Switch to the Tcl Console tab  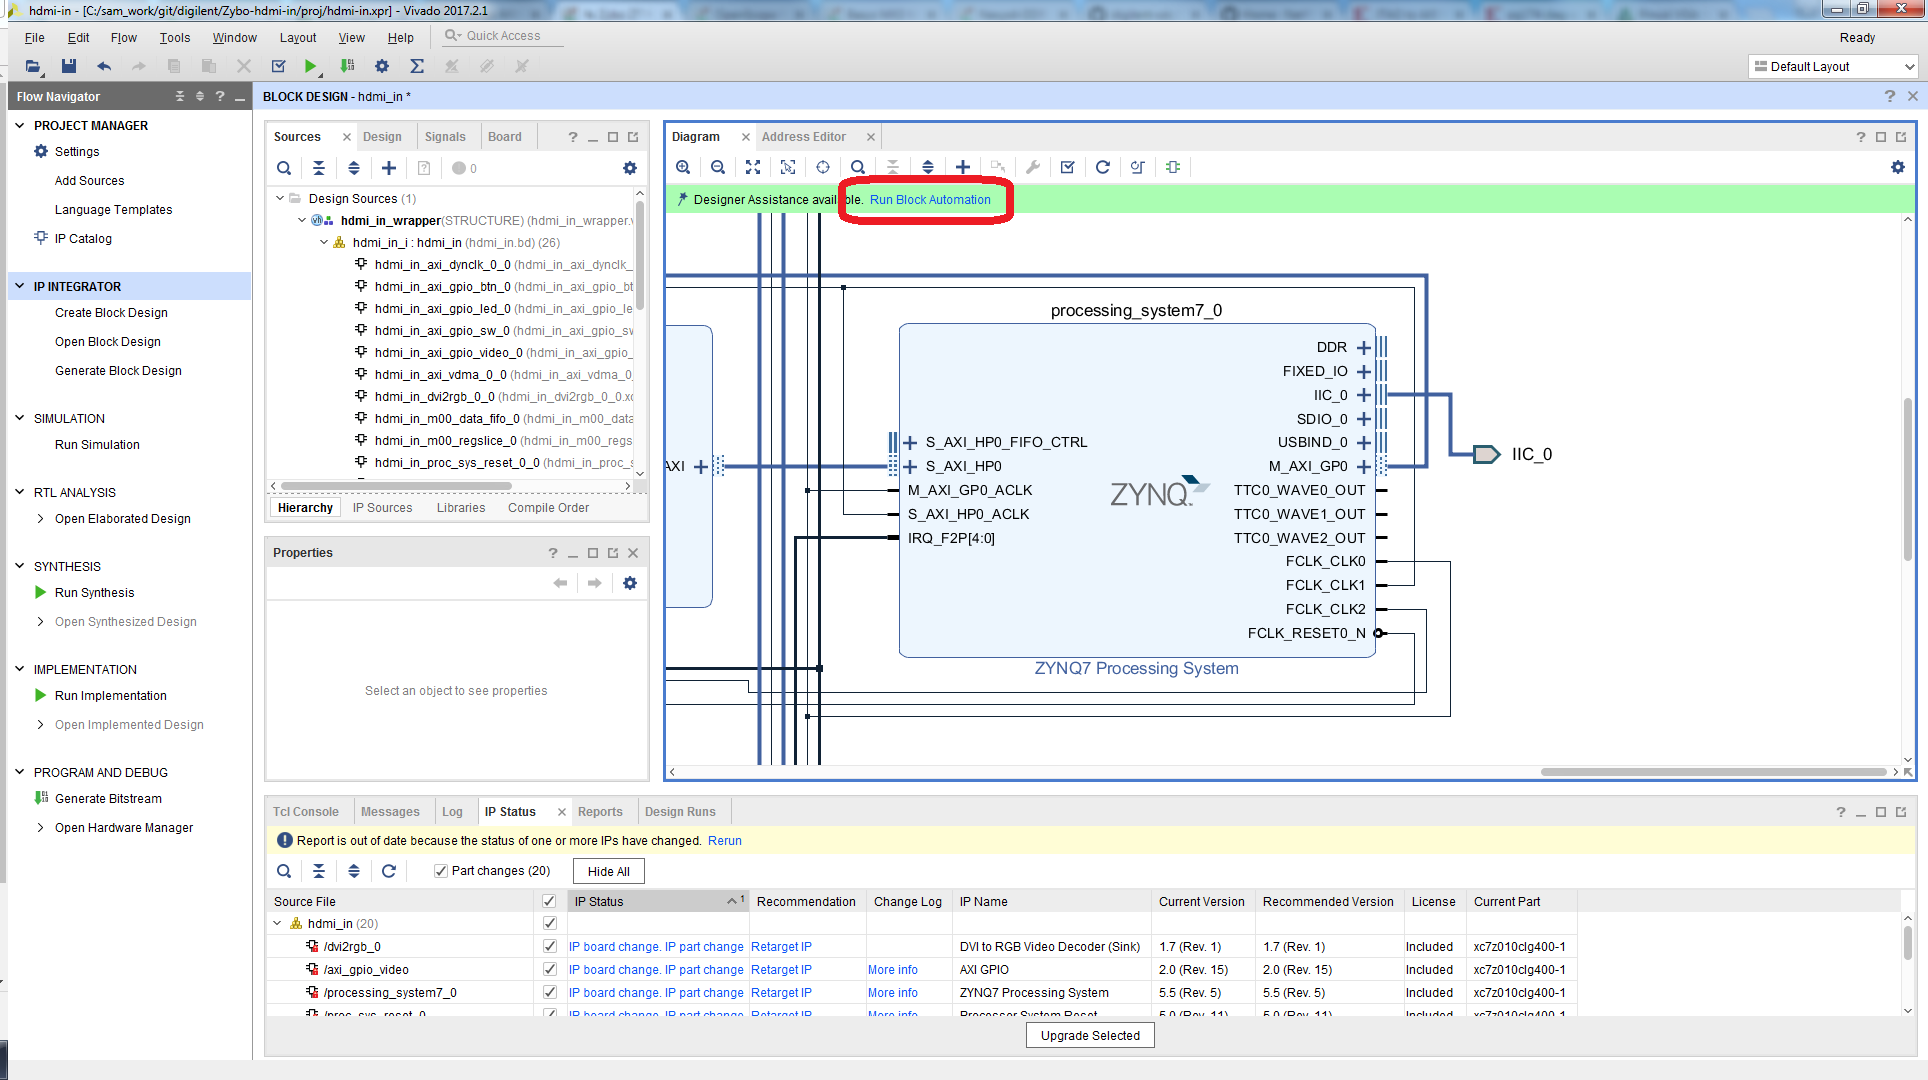coord(306,811)
